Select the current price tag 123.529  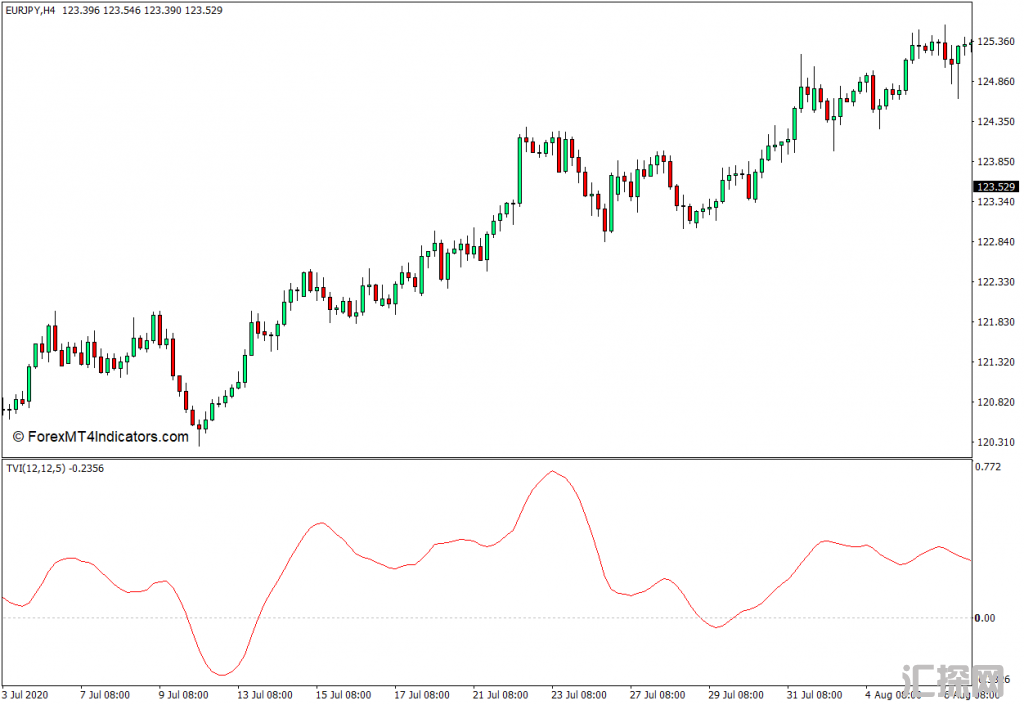tap(996, 187)
